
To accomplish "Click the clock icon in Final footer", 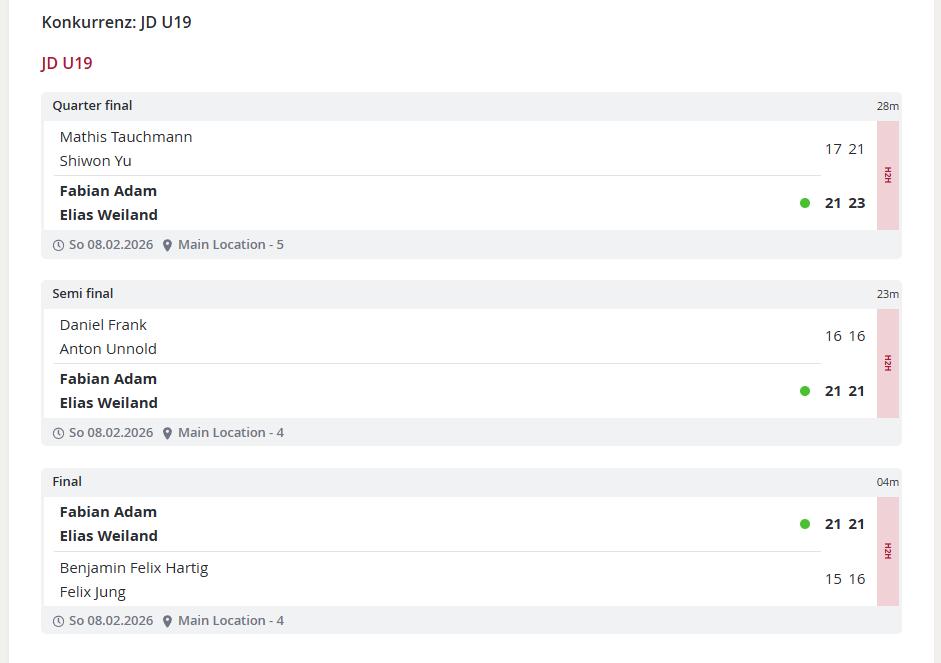I will [x=58, y=621].
